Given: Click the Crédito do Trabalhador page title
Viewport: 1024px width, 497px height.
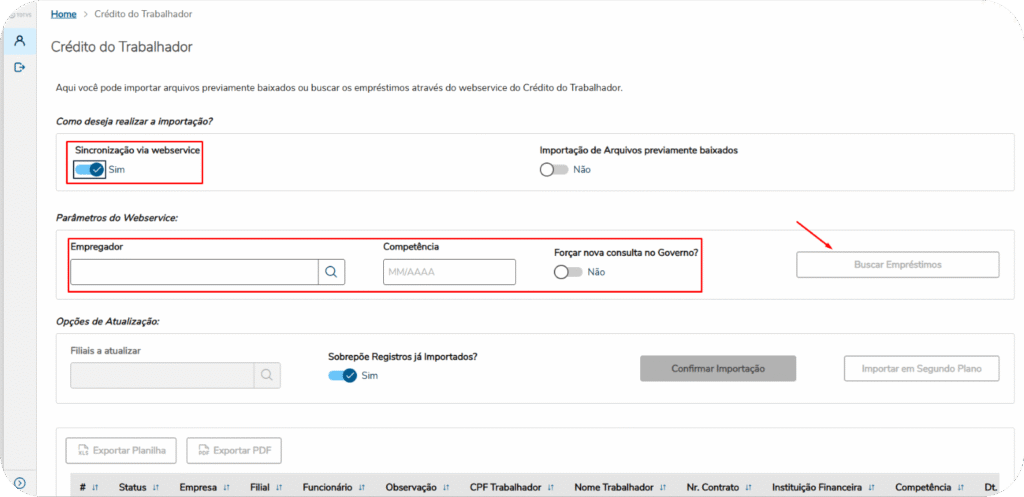Looking at the screenshot, I should point(121,47).
